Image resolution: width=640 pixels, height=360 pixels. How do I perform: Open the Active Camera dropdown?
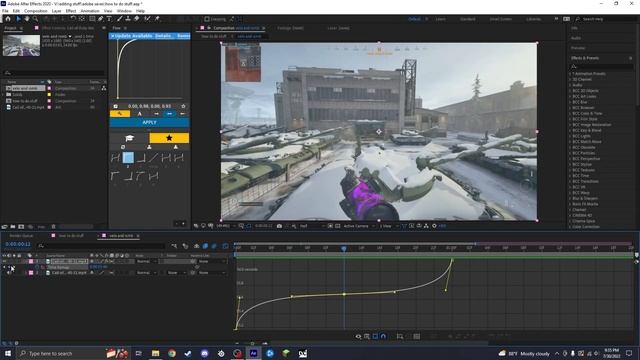(358, 226)
